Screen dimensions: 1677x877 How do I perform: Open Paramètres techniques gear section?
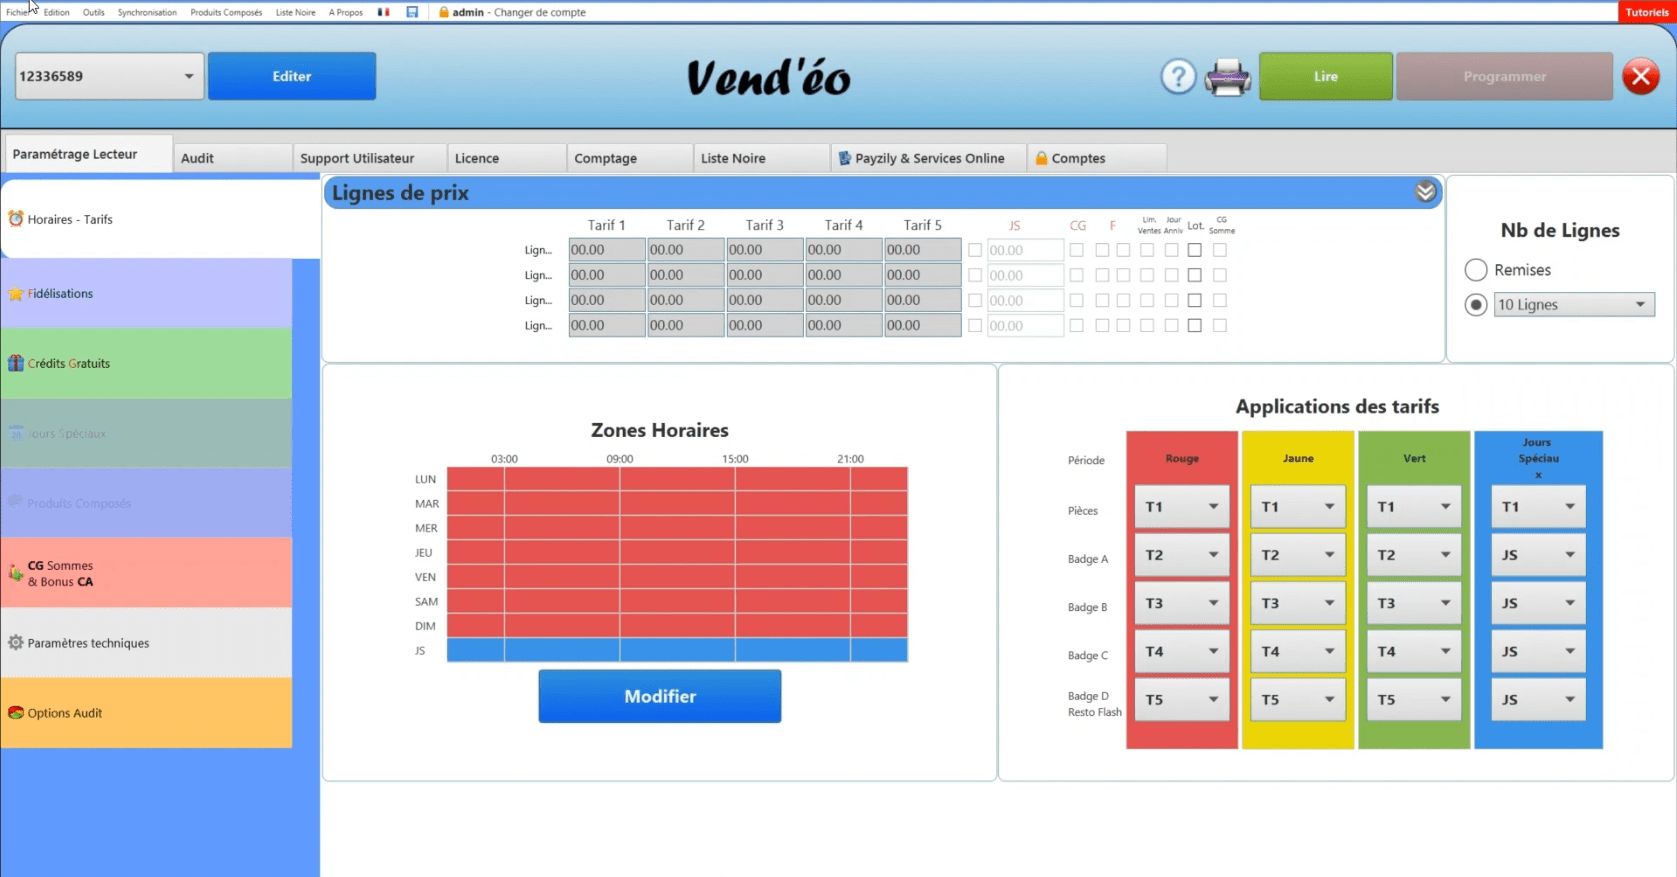pyautogui.click(x=146, y=643)
